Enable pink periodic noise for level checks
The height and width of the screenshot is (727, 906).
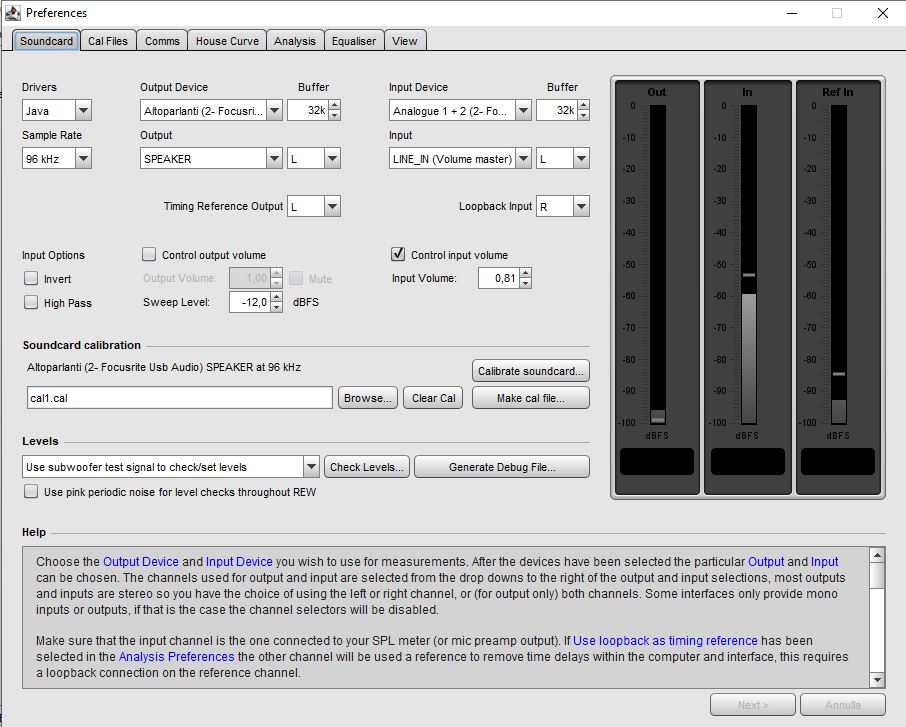click(x=31, y=492)
